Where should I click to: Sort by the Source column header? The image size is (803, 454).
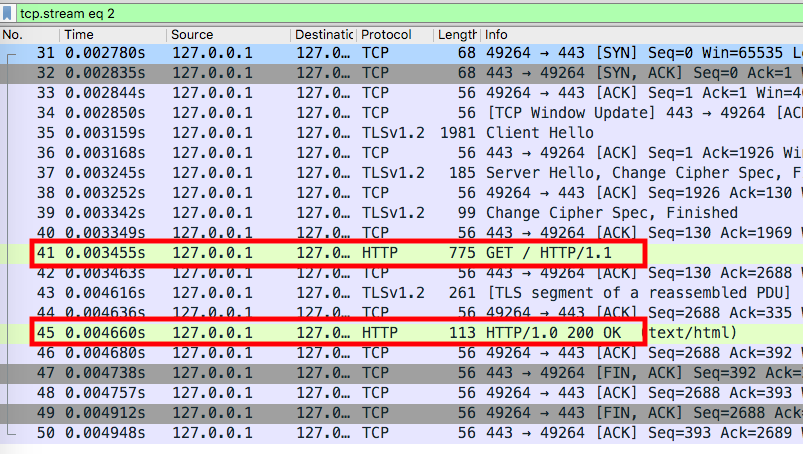click(228, 35)
